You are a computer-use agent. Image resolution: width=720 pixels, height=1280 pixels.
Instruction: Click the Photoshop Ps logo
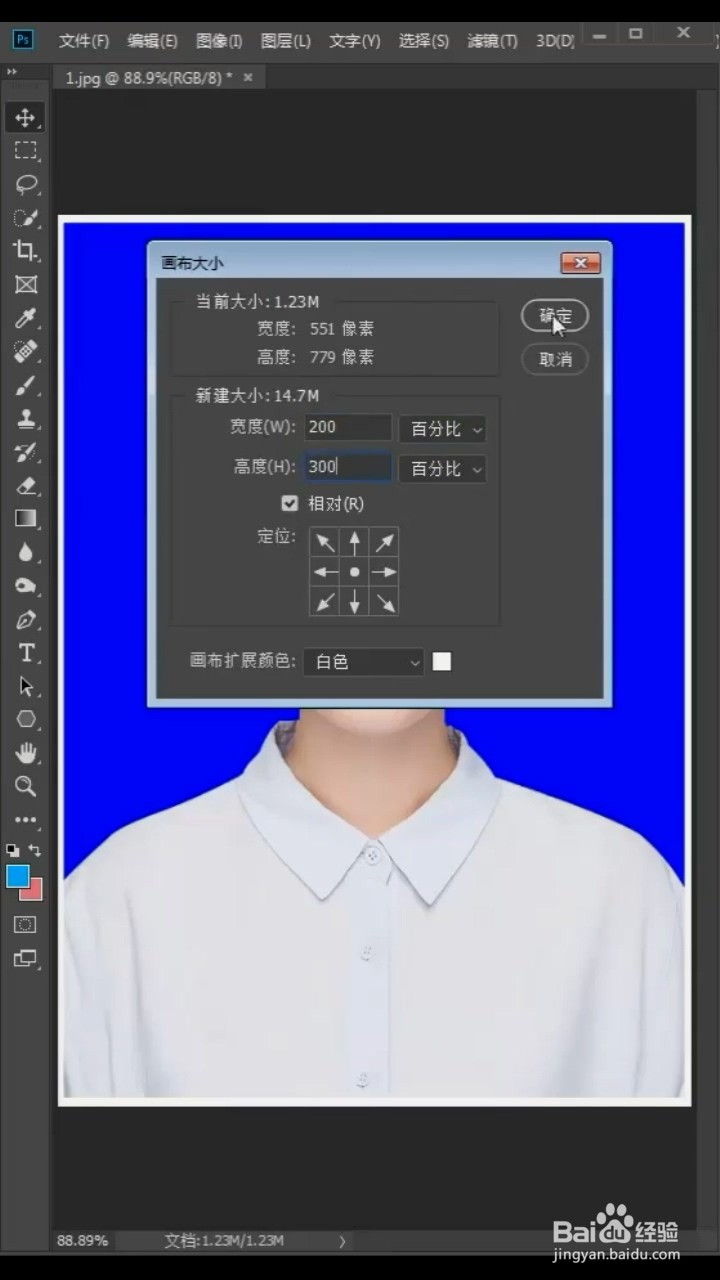23,40
